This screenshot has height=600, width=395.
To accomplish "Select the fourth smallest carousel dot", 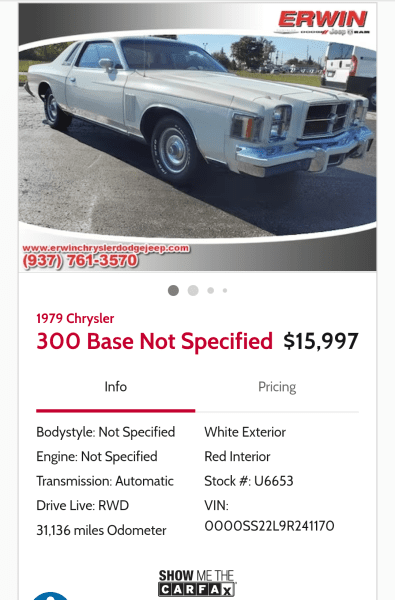I will 225,290.
